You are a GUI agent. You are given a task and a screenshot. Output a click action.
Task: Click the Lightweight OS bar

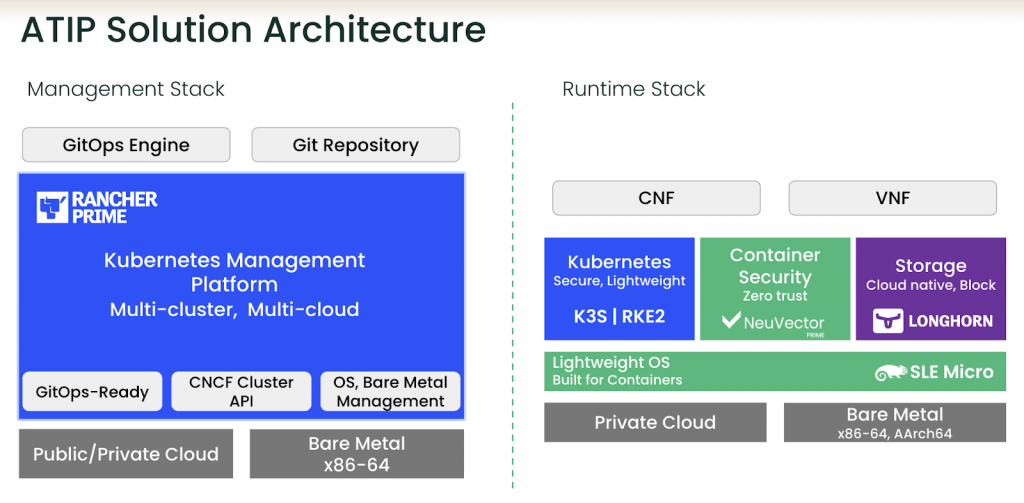[x=775, y=371]
